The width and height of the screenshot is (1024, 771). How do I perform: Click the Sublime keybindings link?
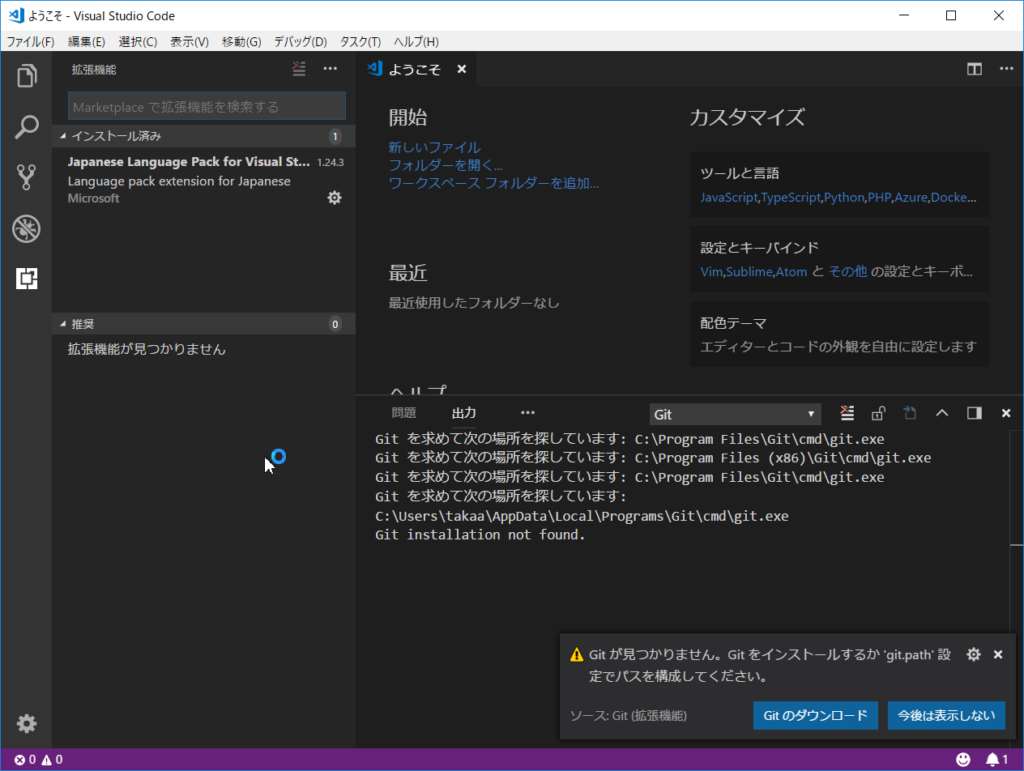749,272
